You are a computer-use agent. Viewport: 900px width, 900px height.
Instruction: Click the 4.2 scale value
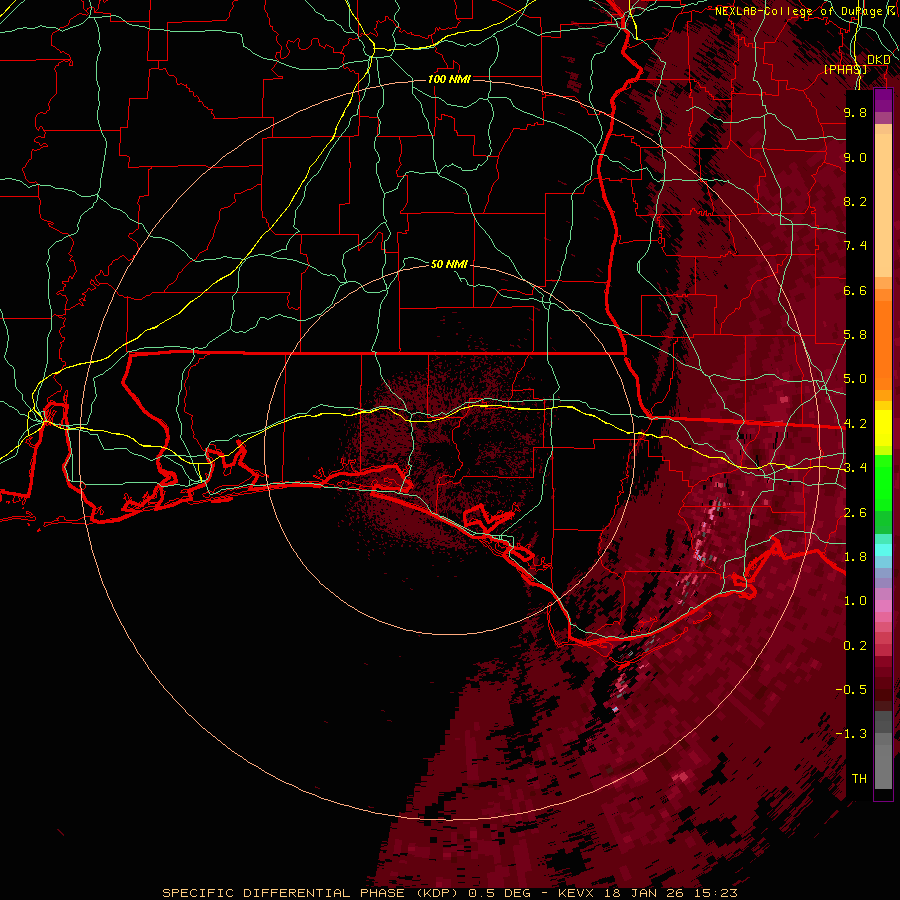tap(855, 424)
